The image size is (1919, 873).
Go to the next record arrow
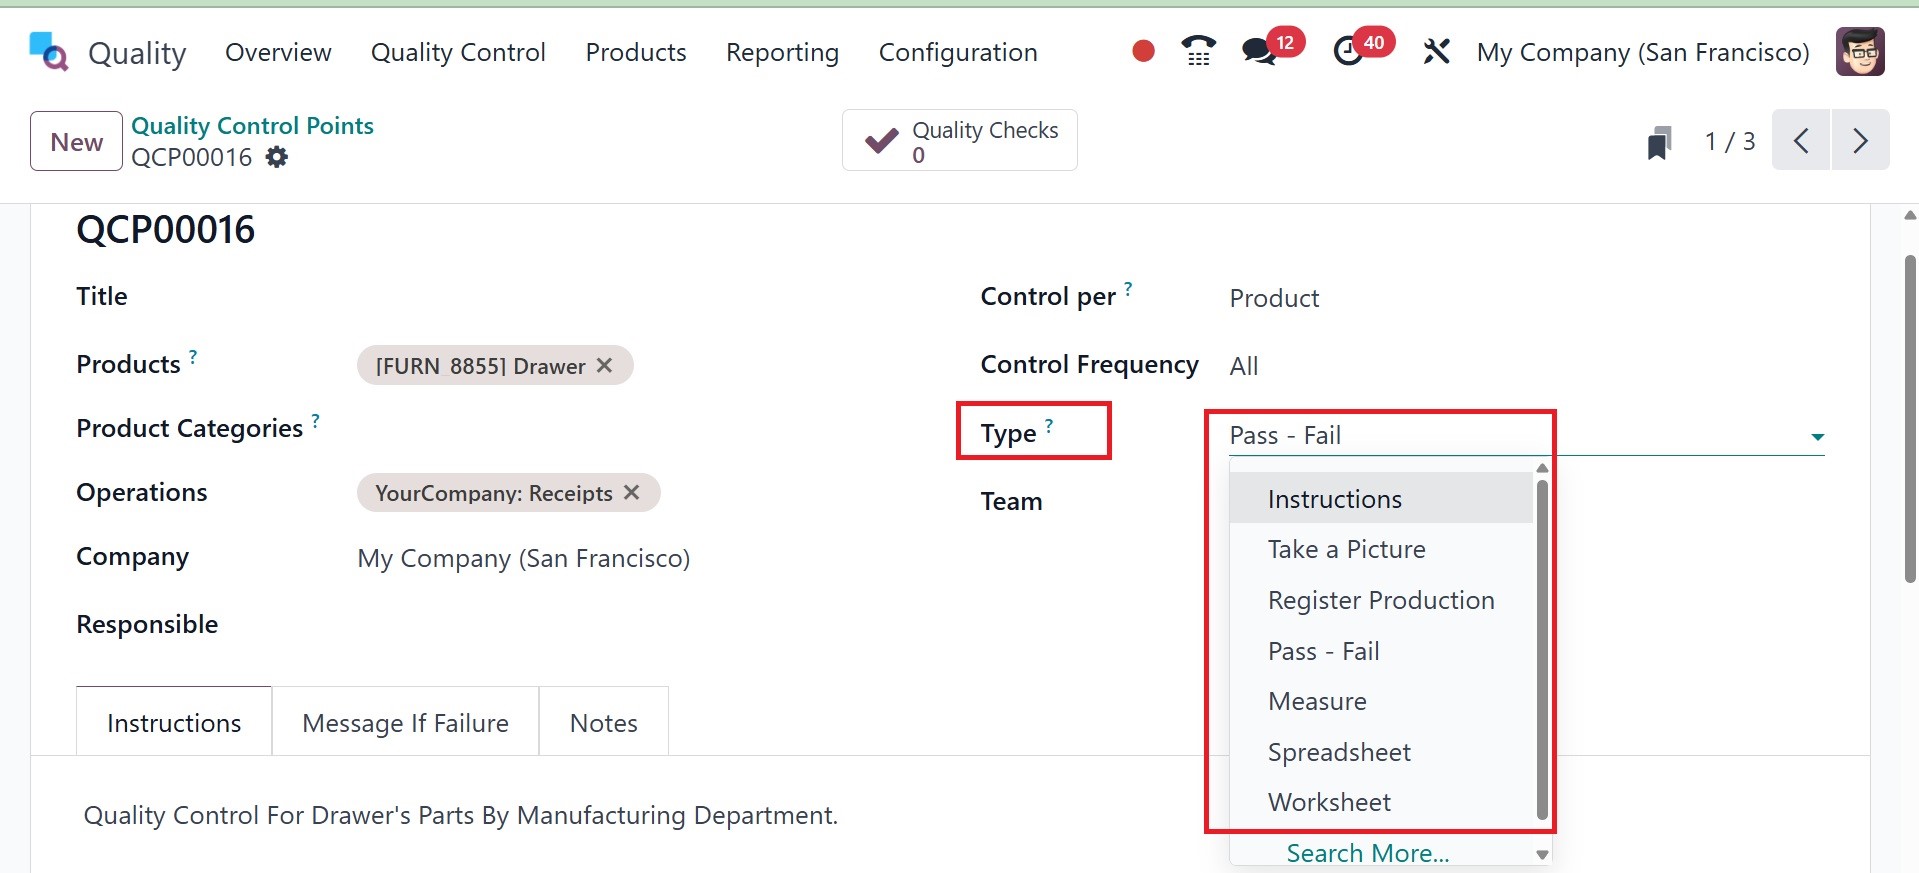1859,141
